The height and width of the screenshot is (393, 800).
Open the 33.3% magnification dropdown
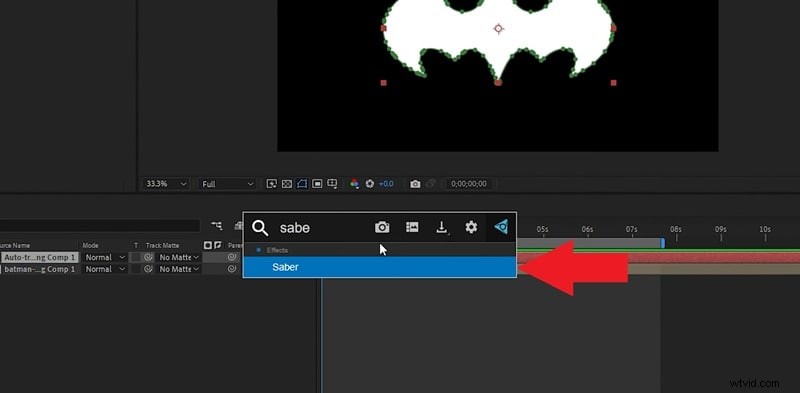166,184
